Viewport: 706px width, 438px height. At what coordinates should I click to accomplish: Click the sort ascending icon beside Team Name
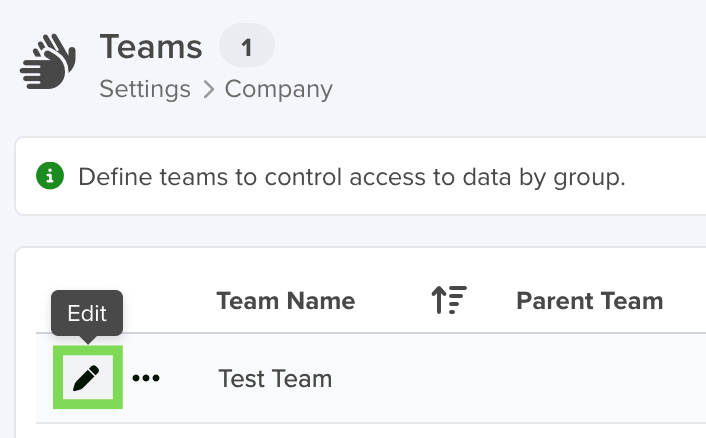[x=449, y=300]
